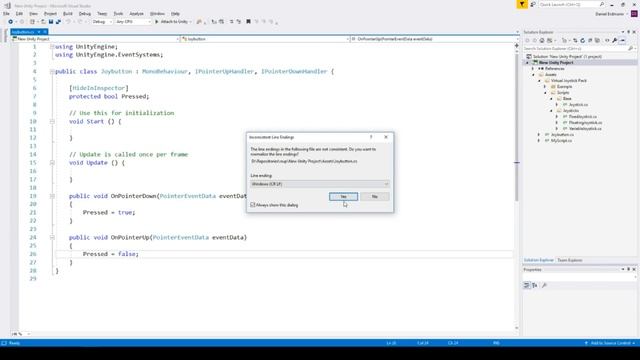Select the JoyButton.cs editor tab
Image resolution: width=640 pixels, height=360 pixels.
(23, 32)
